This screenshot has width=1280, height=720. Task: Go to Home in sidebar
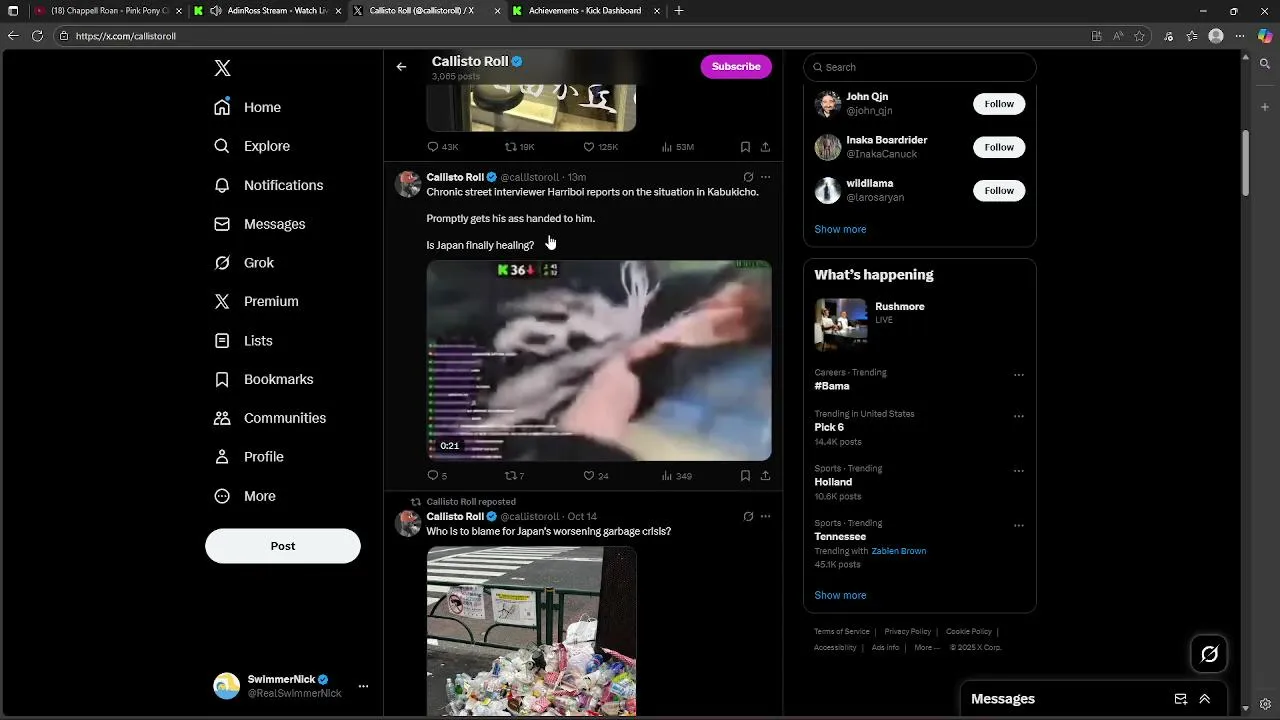(248, 107)
